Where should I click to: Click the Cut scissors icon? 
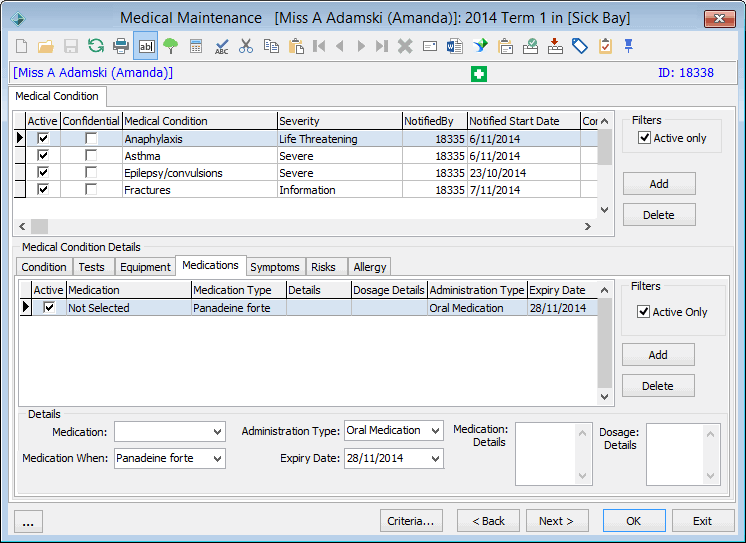point(246,46)
